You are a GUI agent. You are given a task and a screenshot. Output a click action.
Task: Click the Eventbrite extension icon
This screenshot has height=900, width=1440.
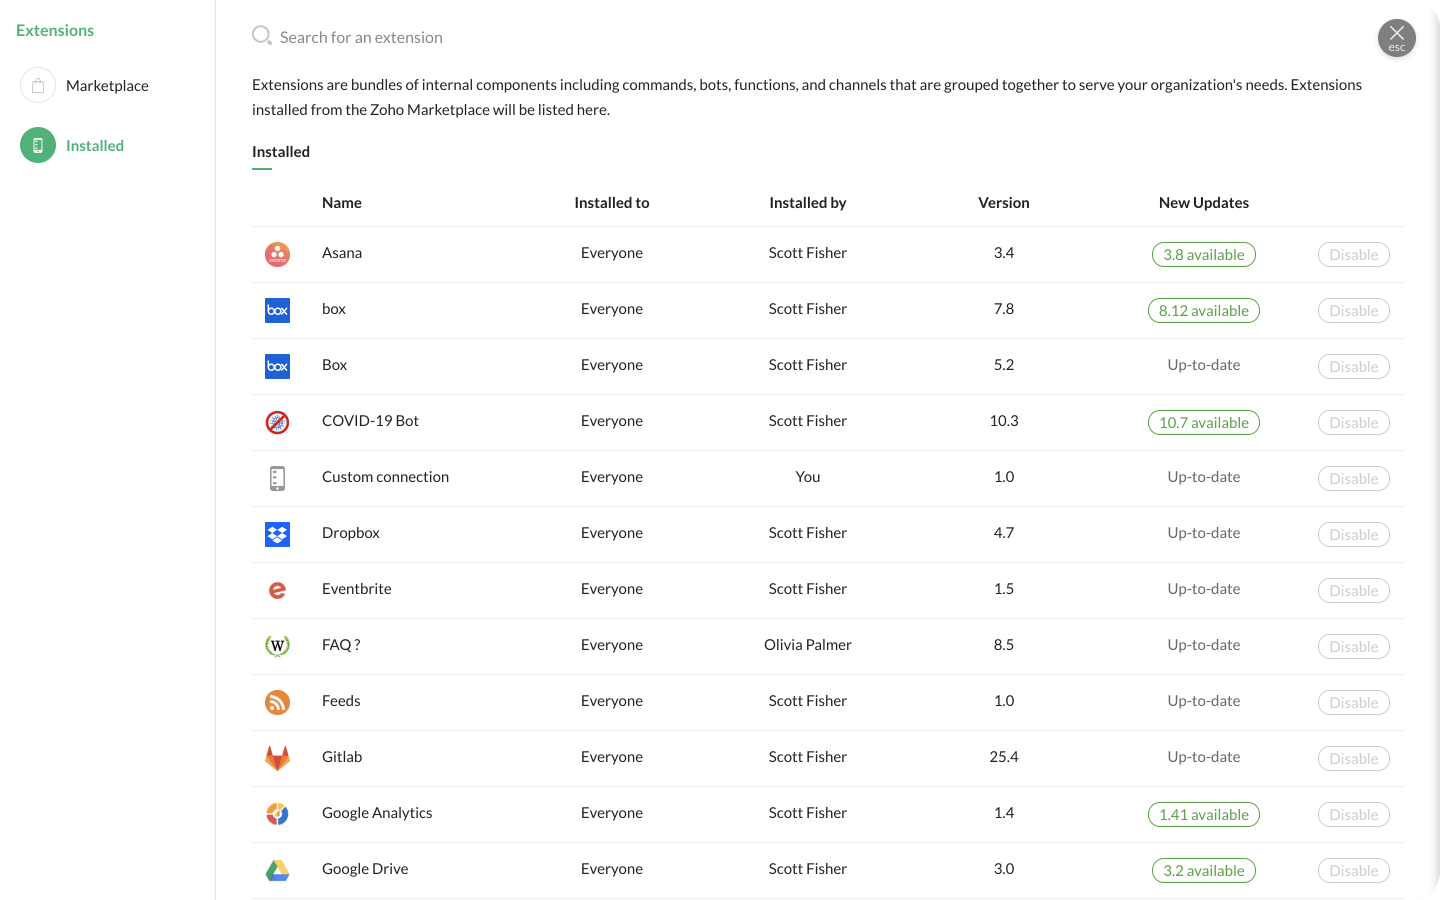(277, 590)
